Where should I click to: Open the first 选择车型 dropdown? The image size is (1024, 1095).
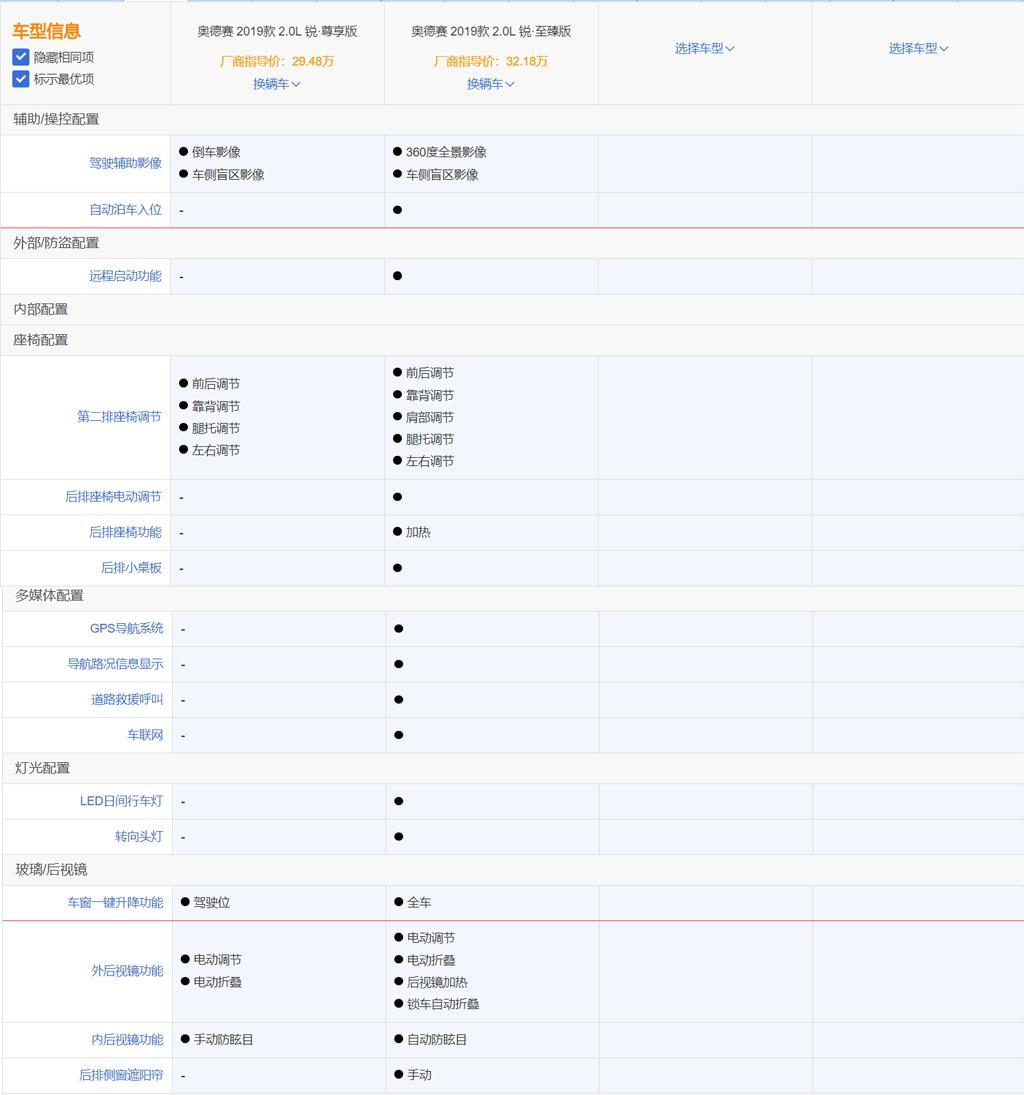(704, 48)
